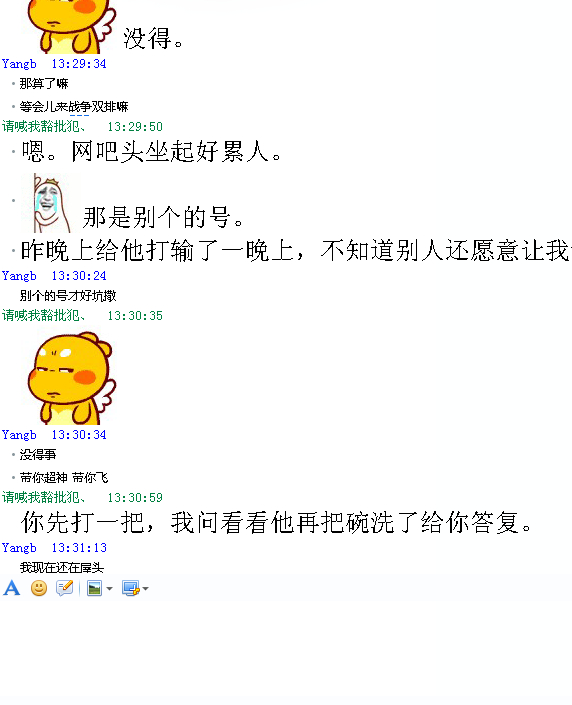Image resolution: width=572 pixels, height=705 pixels.
Task: Expand the send picture dropdown arrow
Action: [x=109, y=589]
